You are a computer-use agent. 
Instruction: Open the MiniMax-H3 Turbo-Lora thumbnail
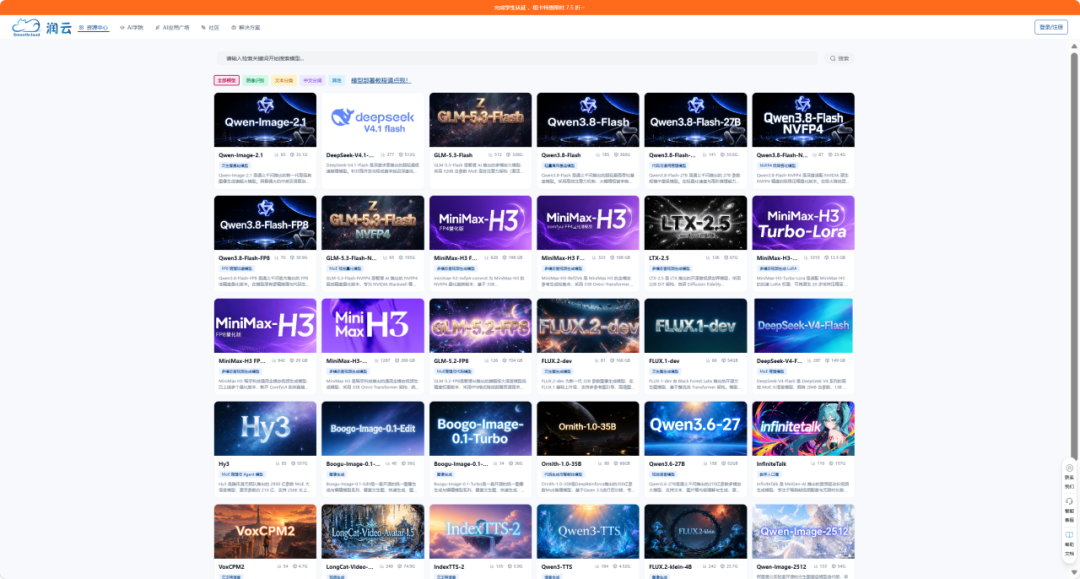pyautogui.click(x=803, y=222)
